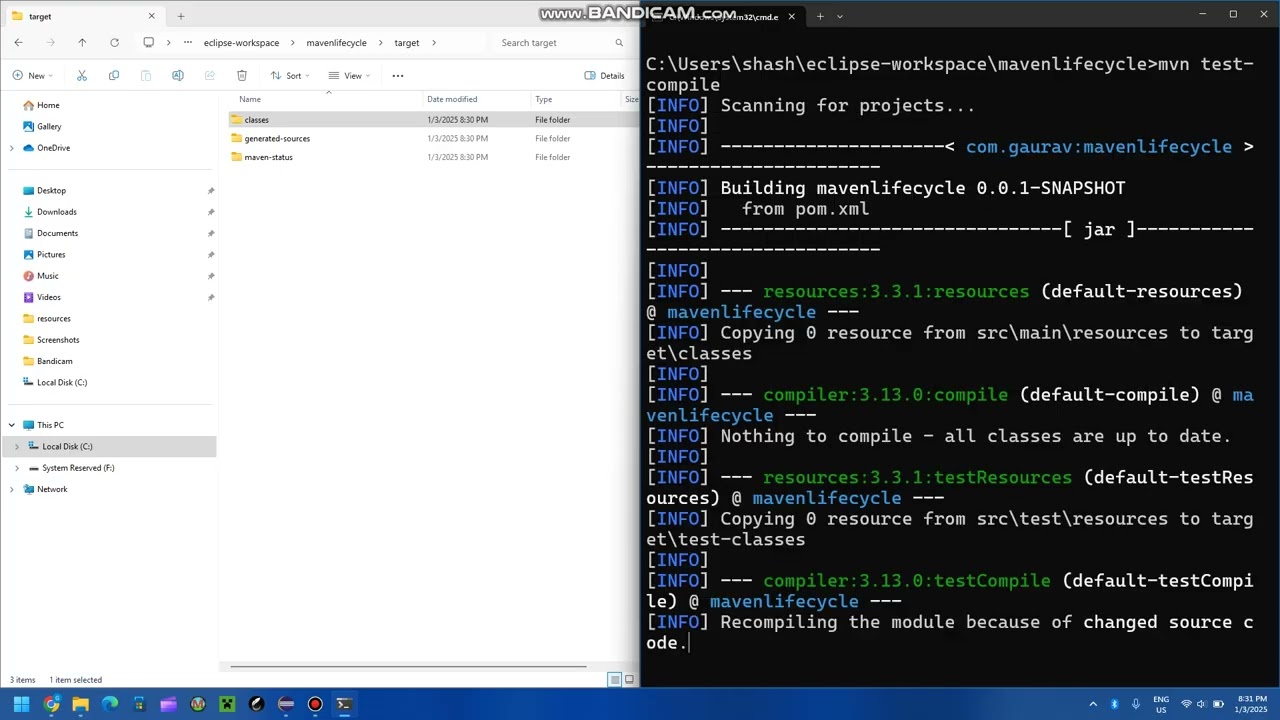This screenshot has height=720, width=1280.
Task: Expand the OneDrive tree node
Action: pos(11,148)
